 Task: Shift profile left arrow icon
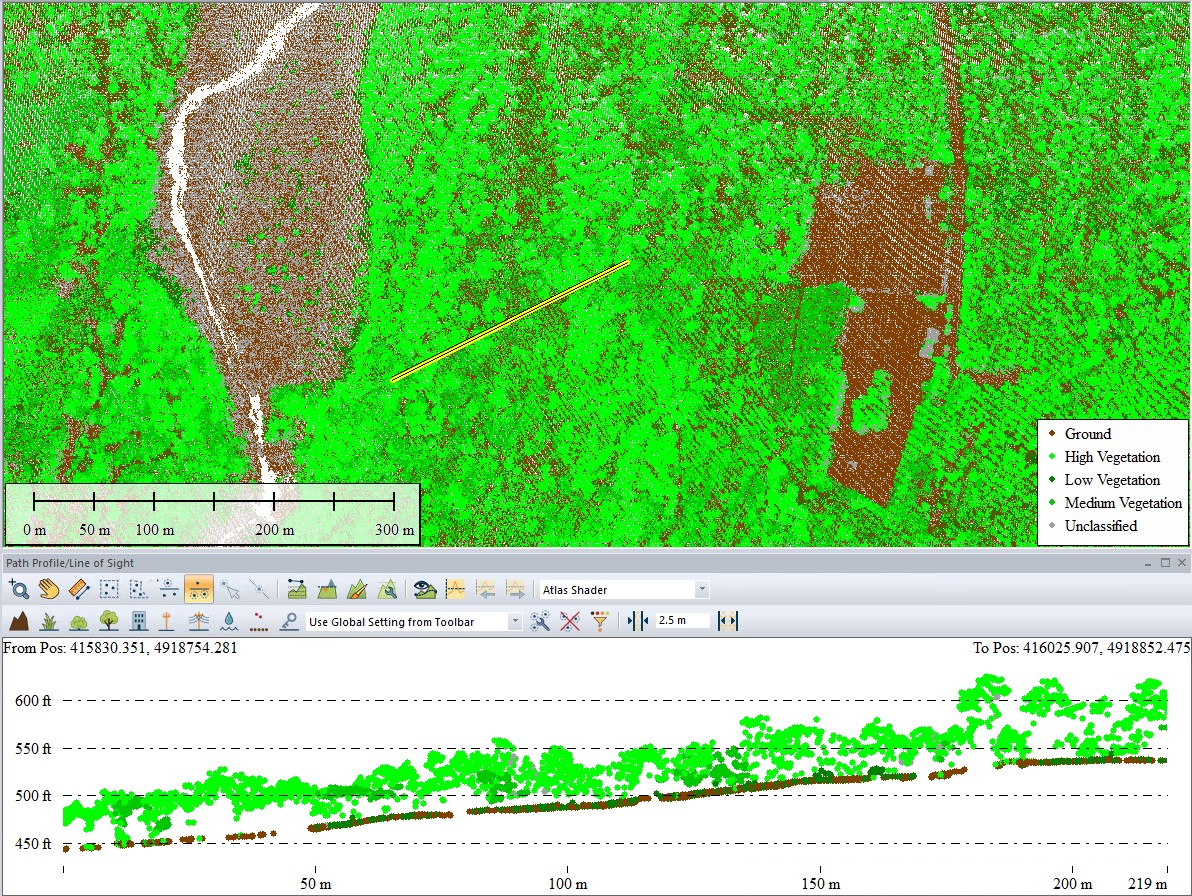(485, 589)
